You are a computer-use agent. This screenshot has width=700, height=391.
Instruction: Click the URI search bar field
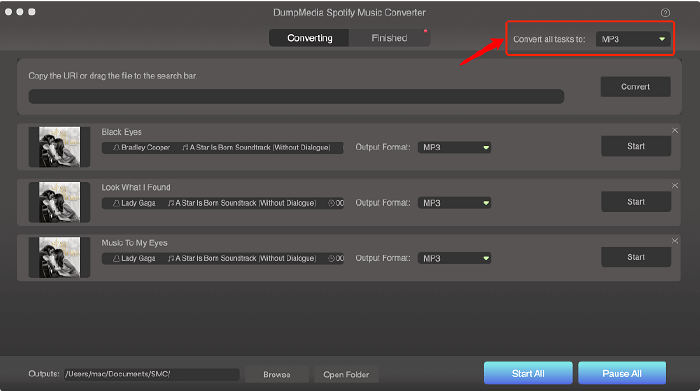[296, 96]
